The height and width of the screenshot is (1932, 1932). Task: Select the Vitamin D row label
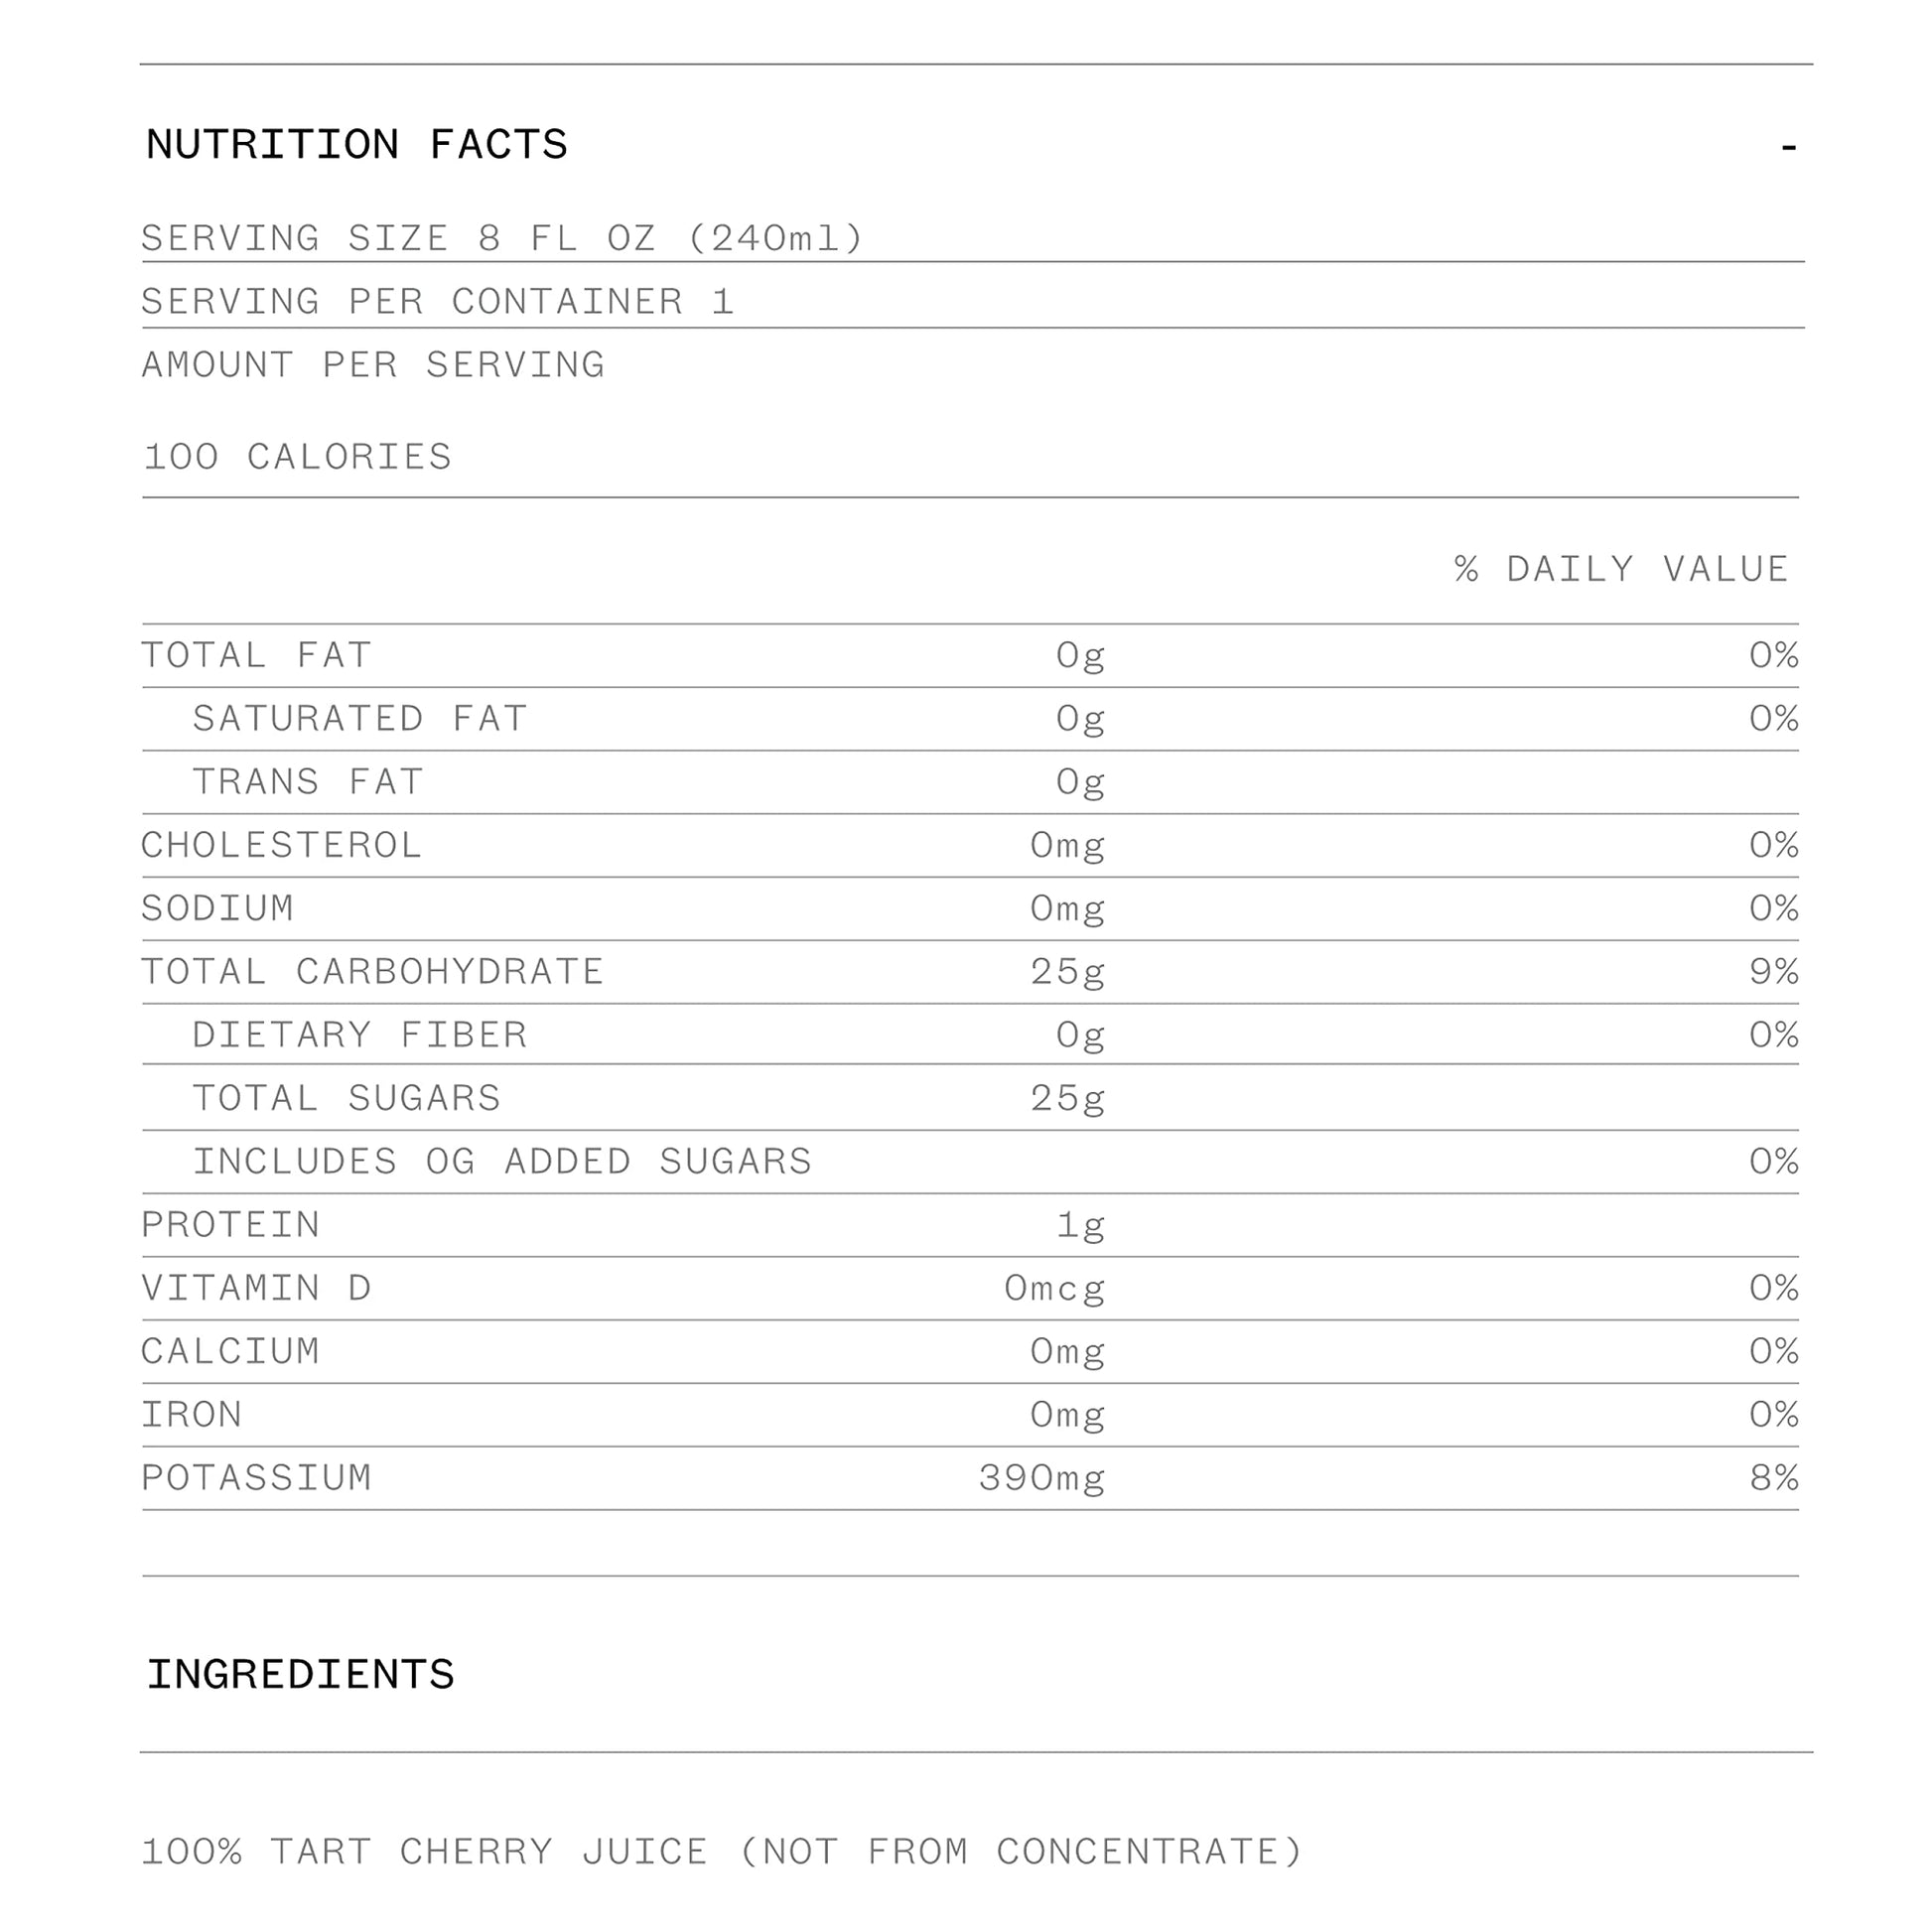coord(256,1288)
